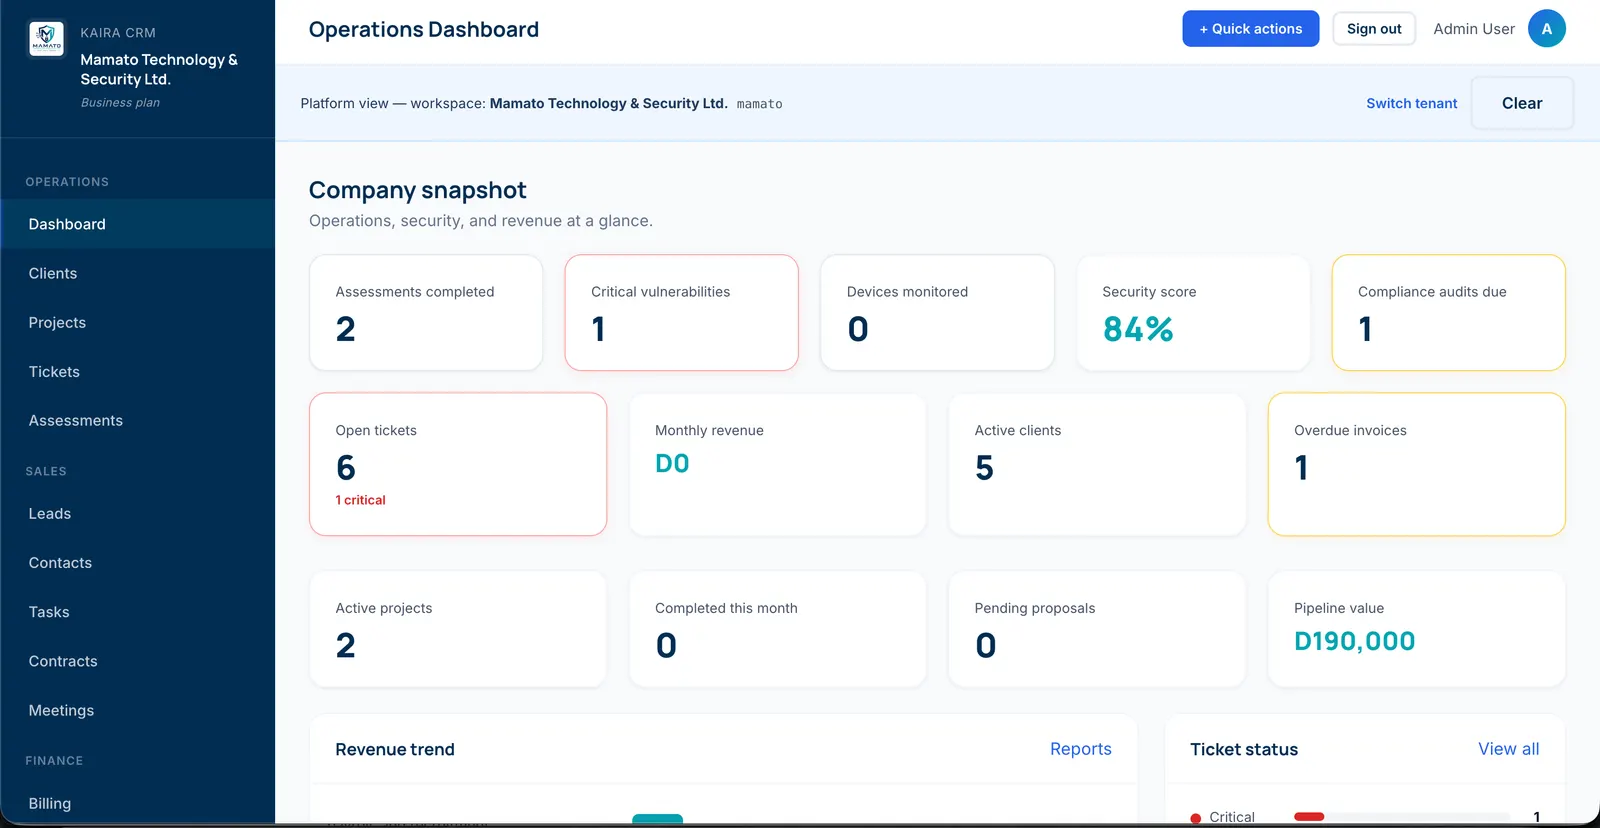The image size is (1600, 828).
Task: Switch tenant from the platform banner
Action: pos(1411,103)
